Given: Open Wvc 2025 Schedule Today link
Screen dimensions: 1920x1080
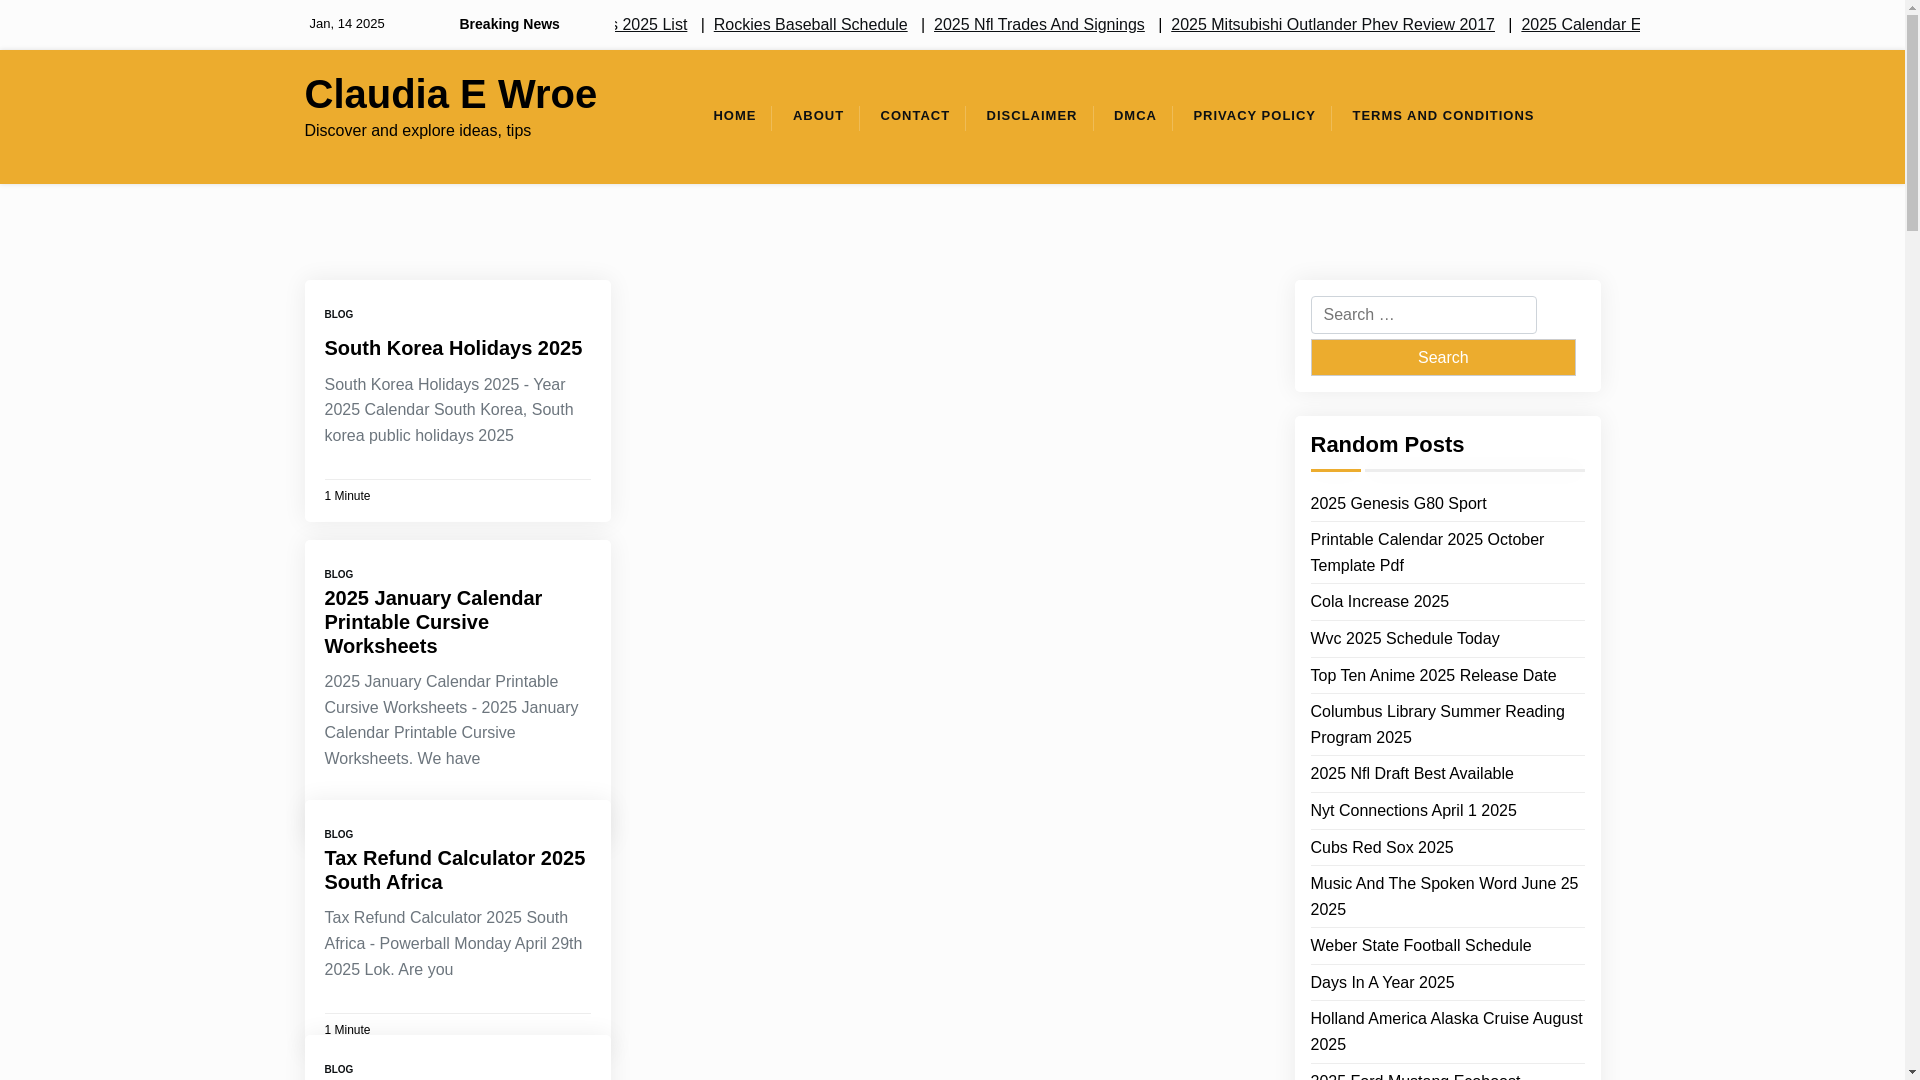Looking at the screenshot, I should pyautogui.click(x=1404, y=639).
